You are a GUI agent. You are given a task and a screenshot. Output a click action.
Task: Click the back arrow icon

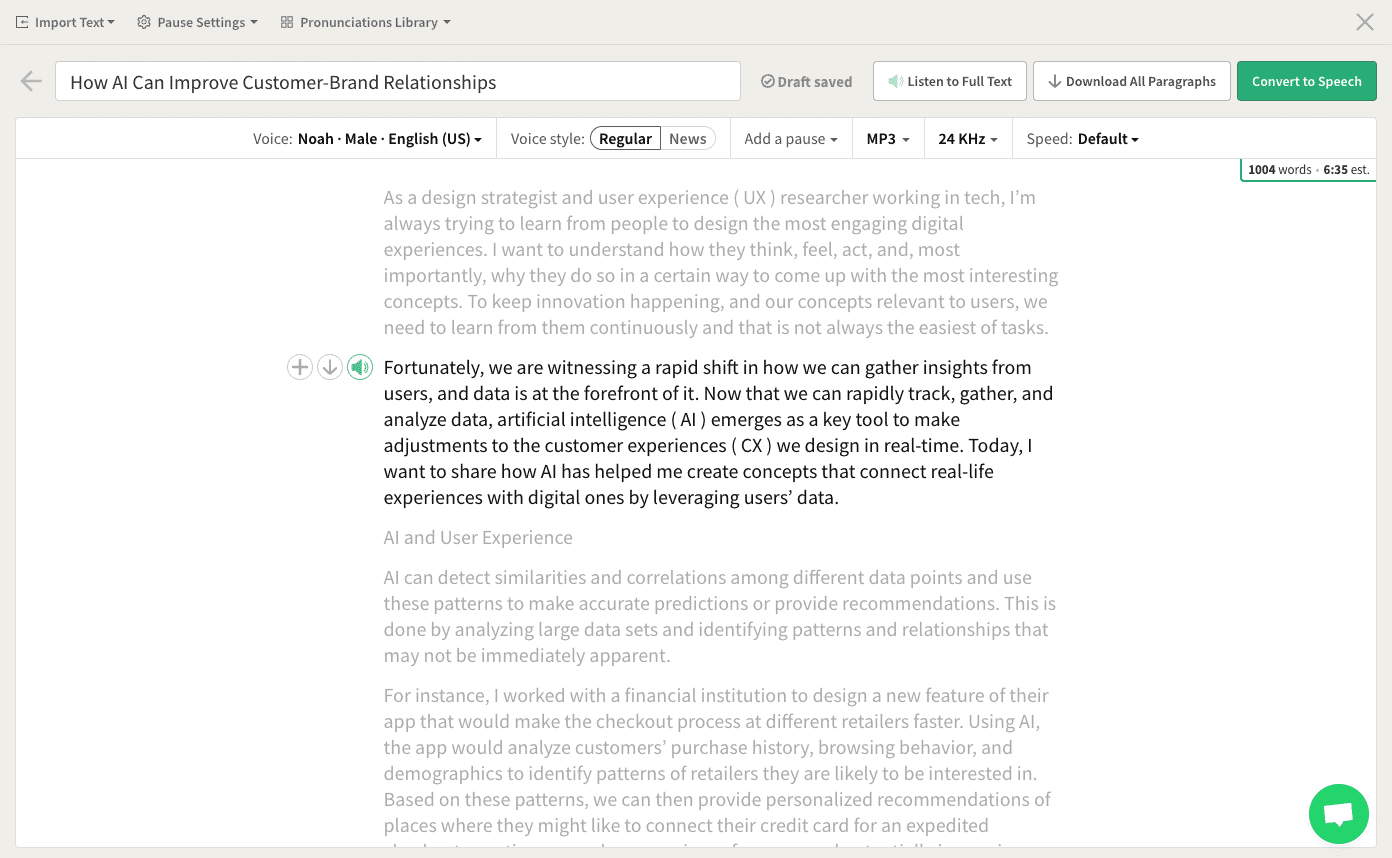[x=31, y=82]
